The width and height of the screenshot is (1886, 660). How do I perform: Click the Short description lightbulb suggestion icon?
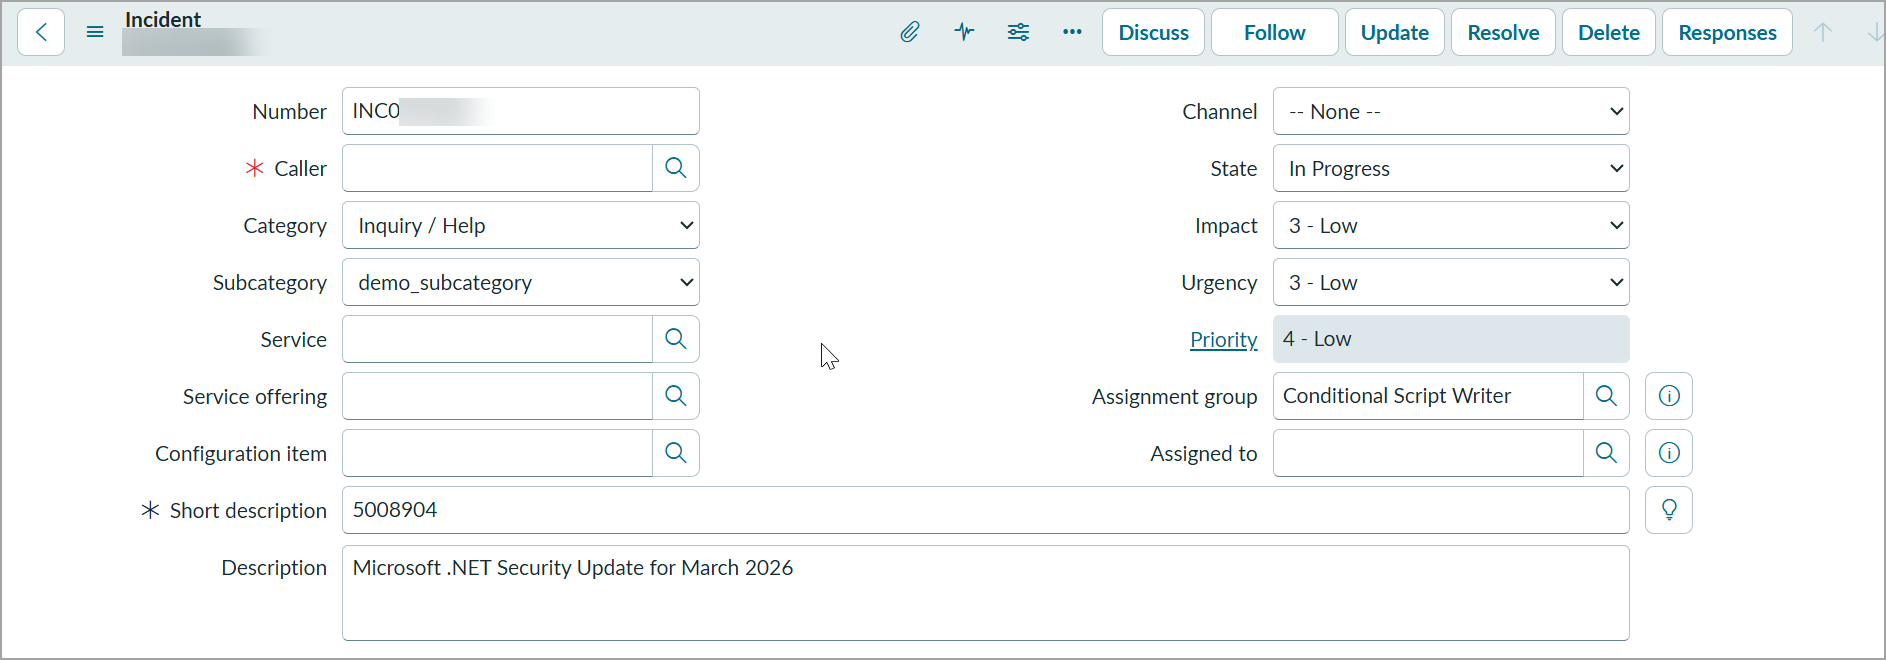(x=1669, y=510)
